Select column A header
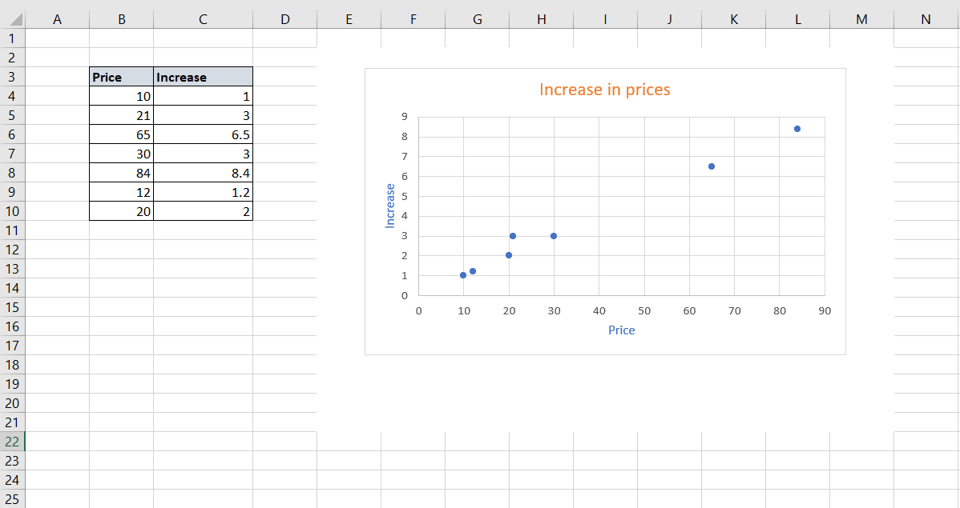The width and height of the screenshot is (960, 508). (57, 20)
